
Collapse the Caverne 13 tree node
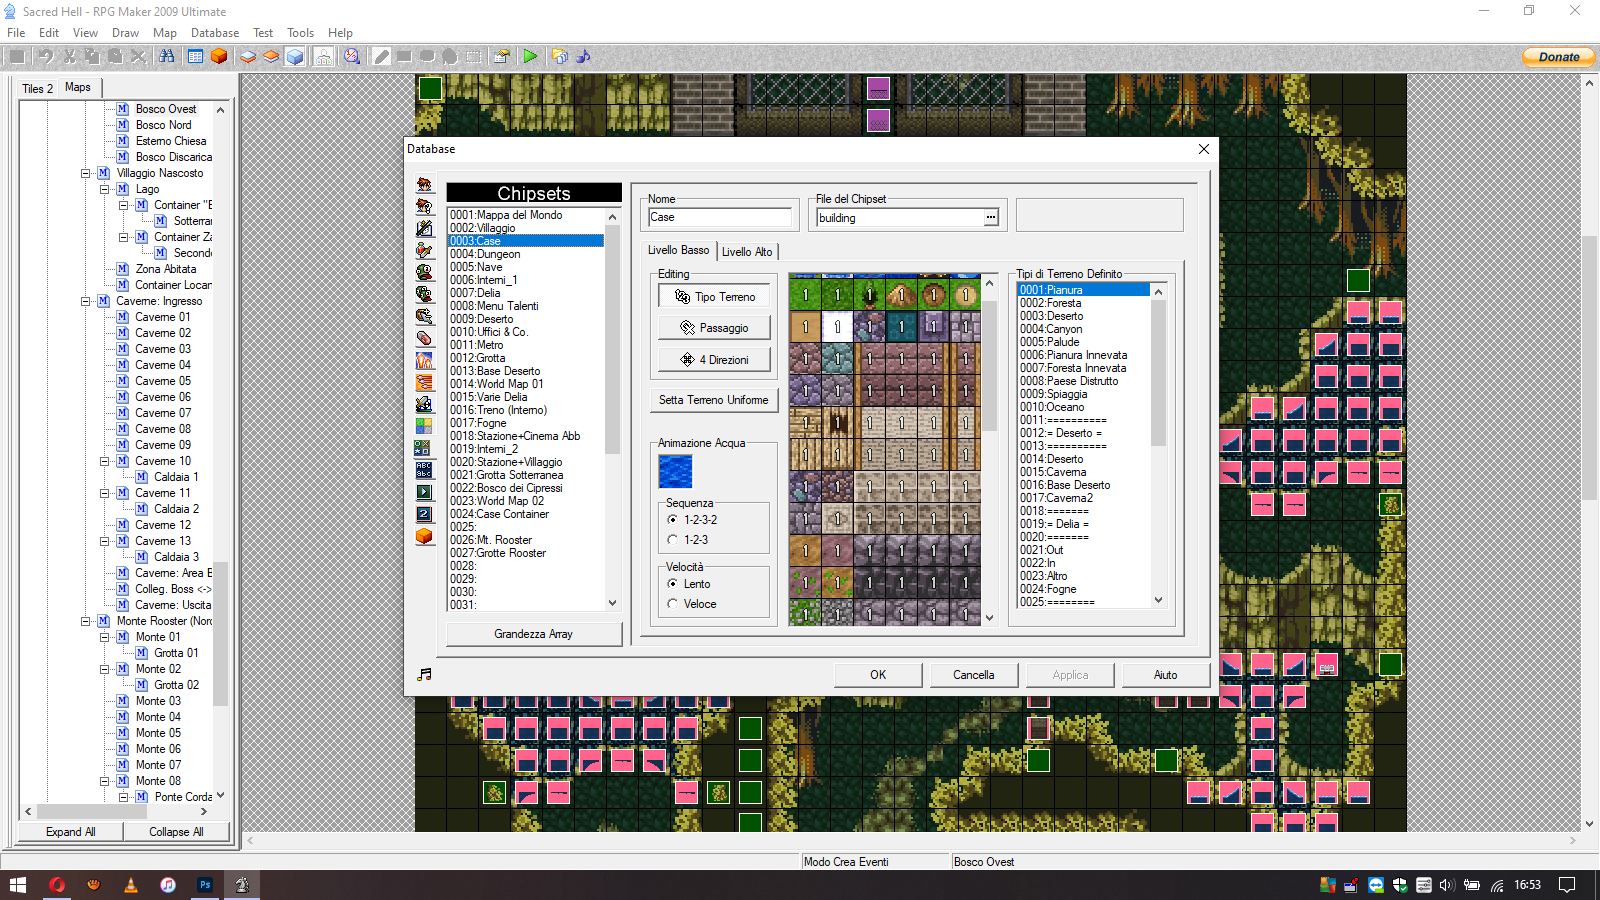pos(104,541)
